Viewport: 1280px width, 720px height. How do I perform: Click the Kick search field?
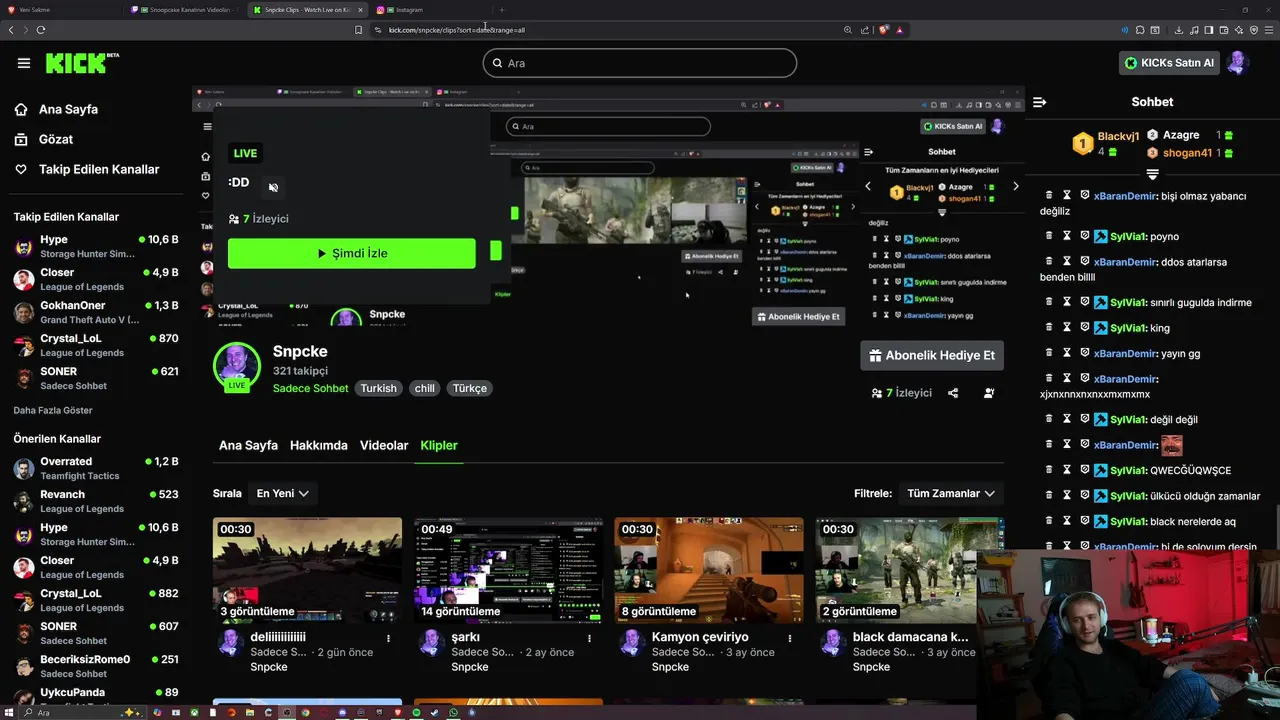[640, 63]
